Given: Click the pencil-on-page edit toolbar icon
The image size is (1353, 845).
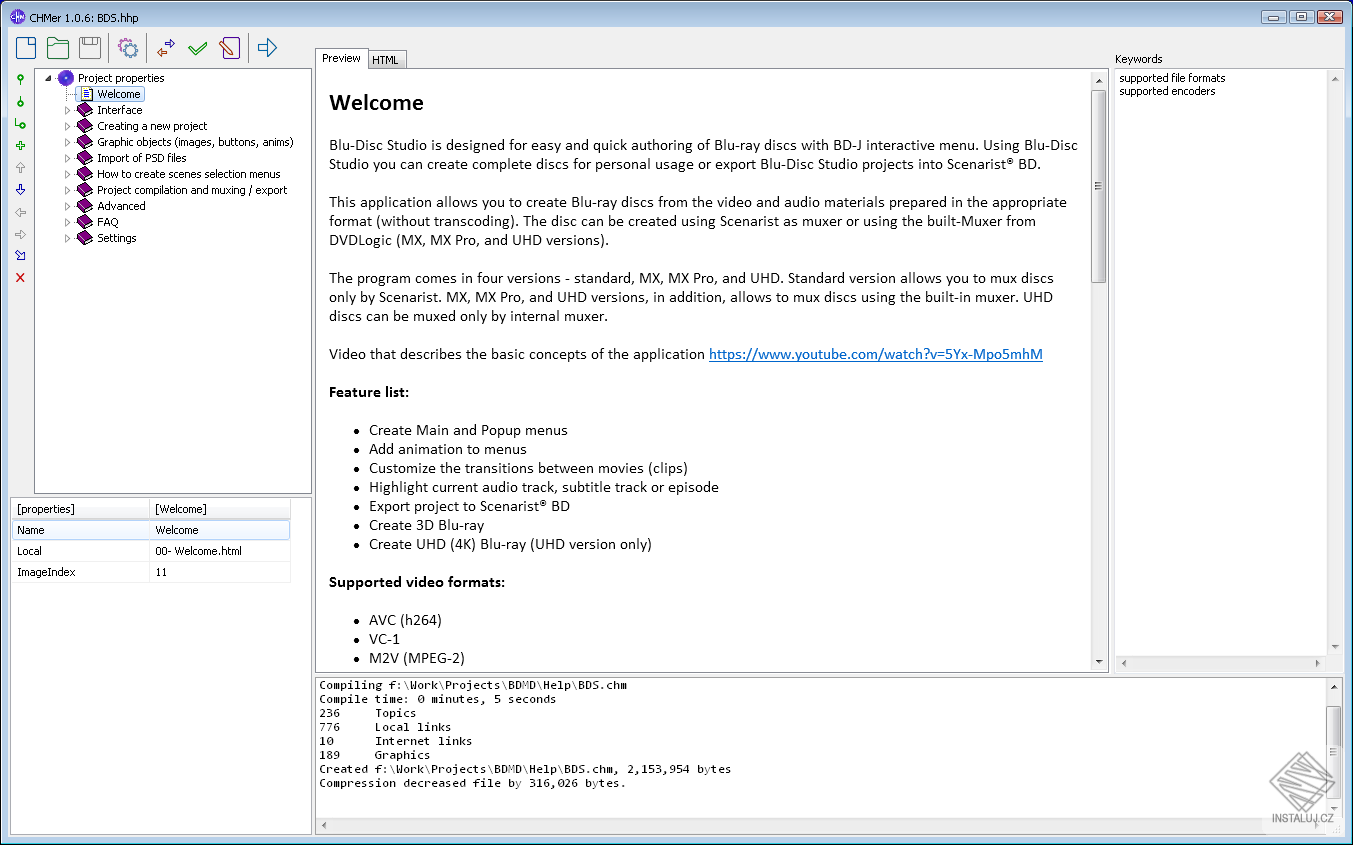Looking at the screenshot, I should [x=230, y=47].
